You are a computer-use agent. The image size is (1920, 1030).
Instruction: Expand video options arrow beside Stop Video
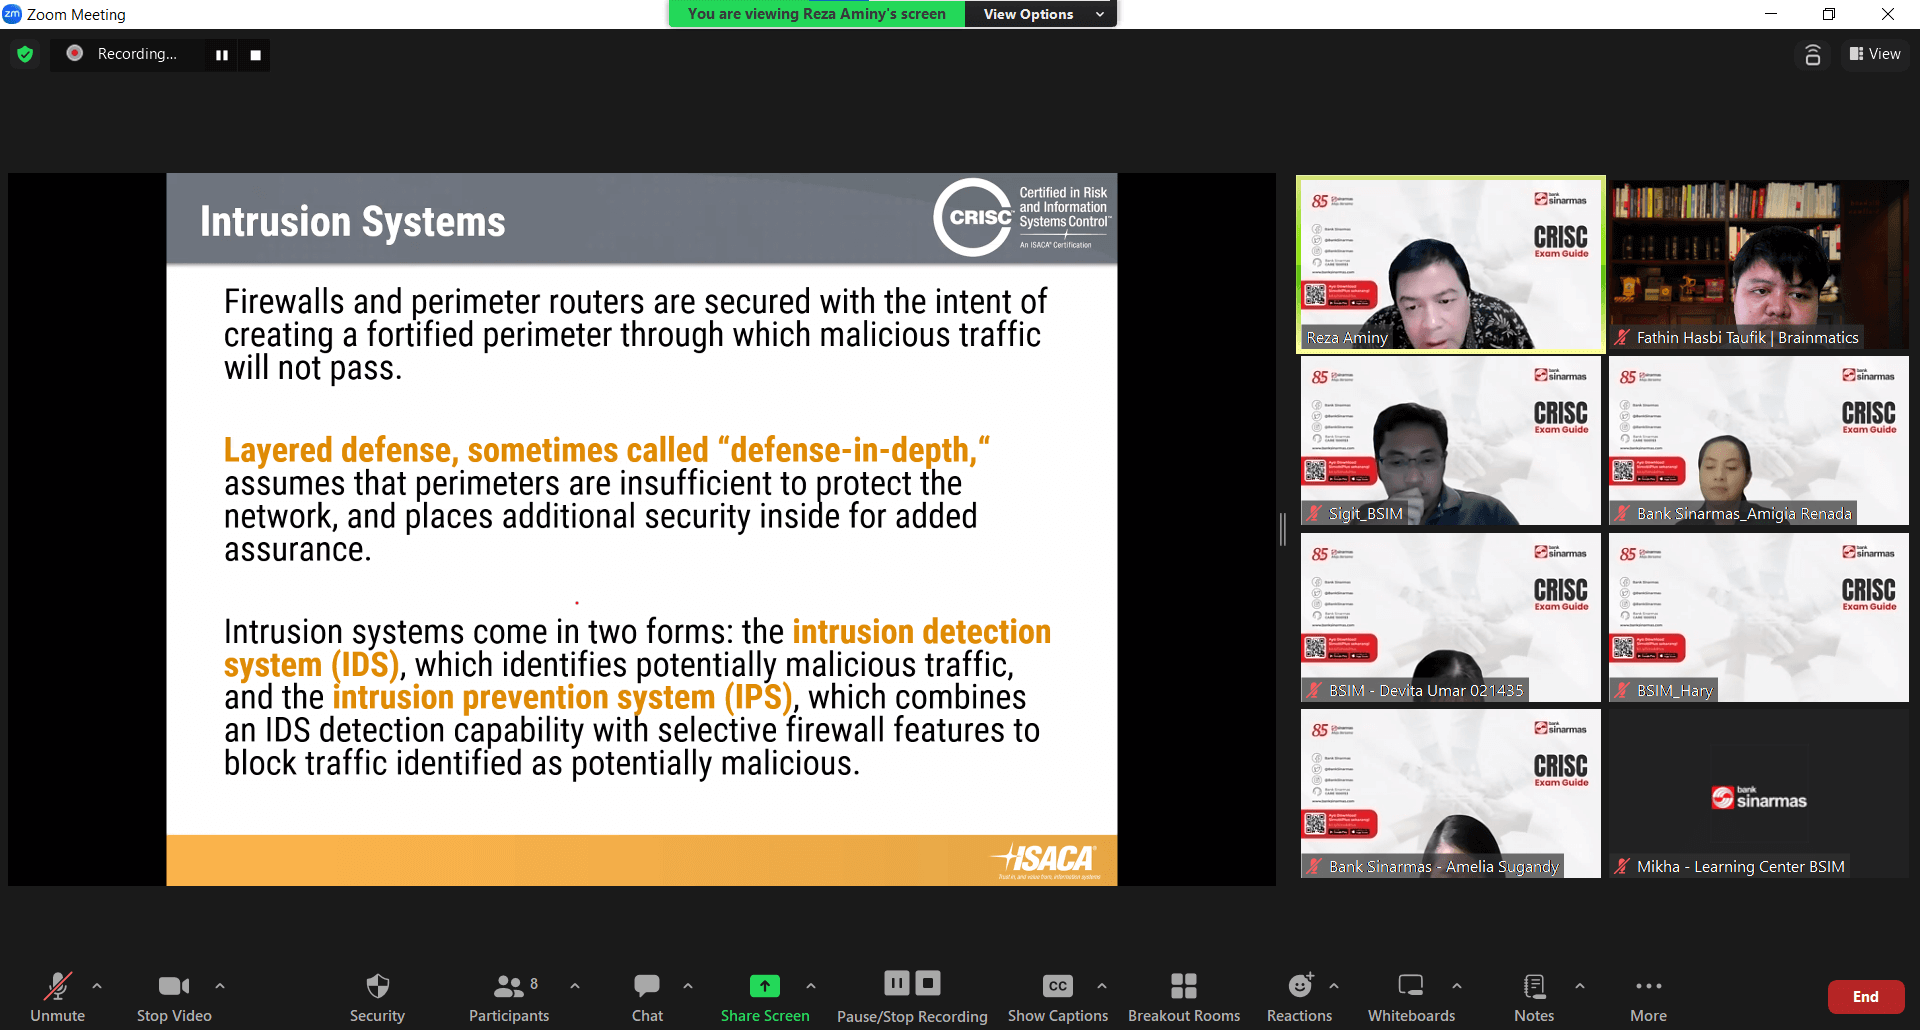pyautogui.click(x=220, y=986)
